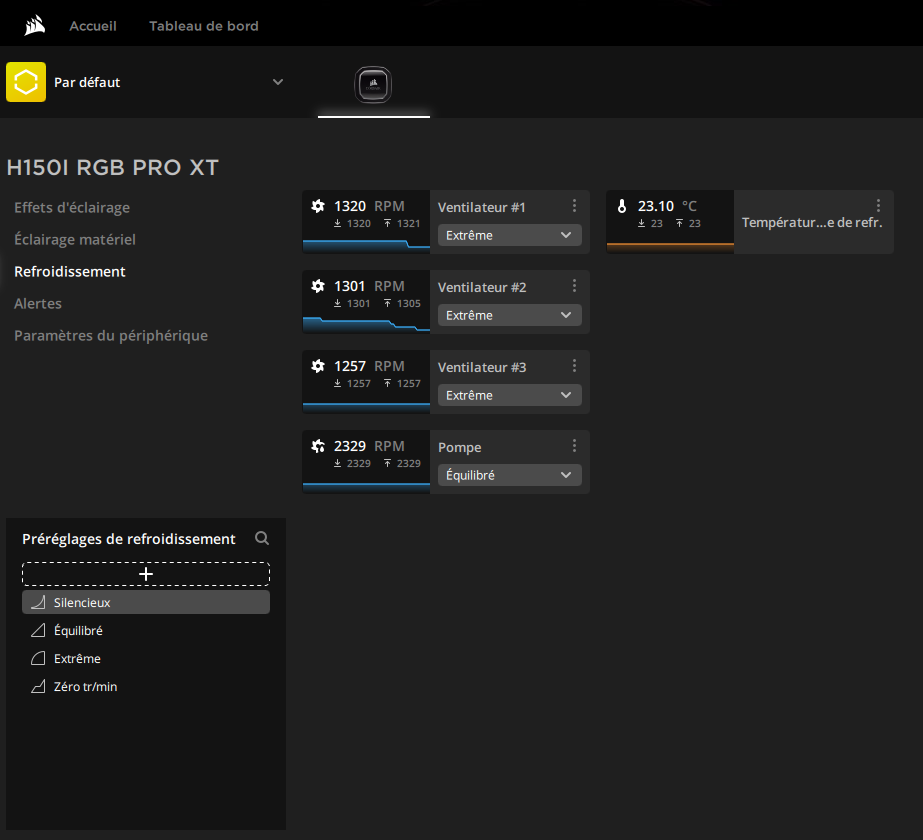The image size is (923, 840).
Task: Go to the Accueil tab
Action: [x=92, y=26]
